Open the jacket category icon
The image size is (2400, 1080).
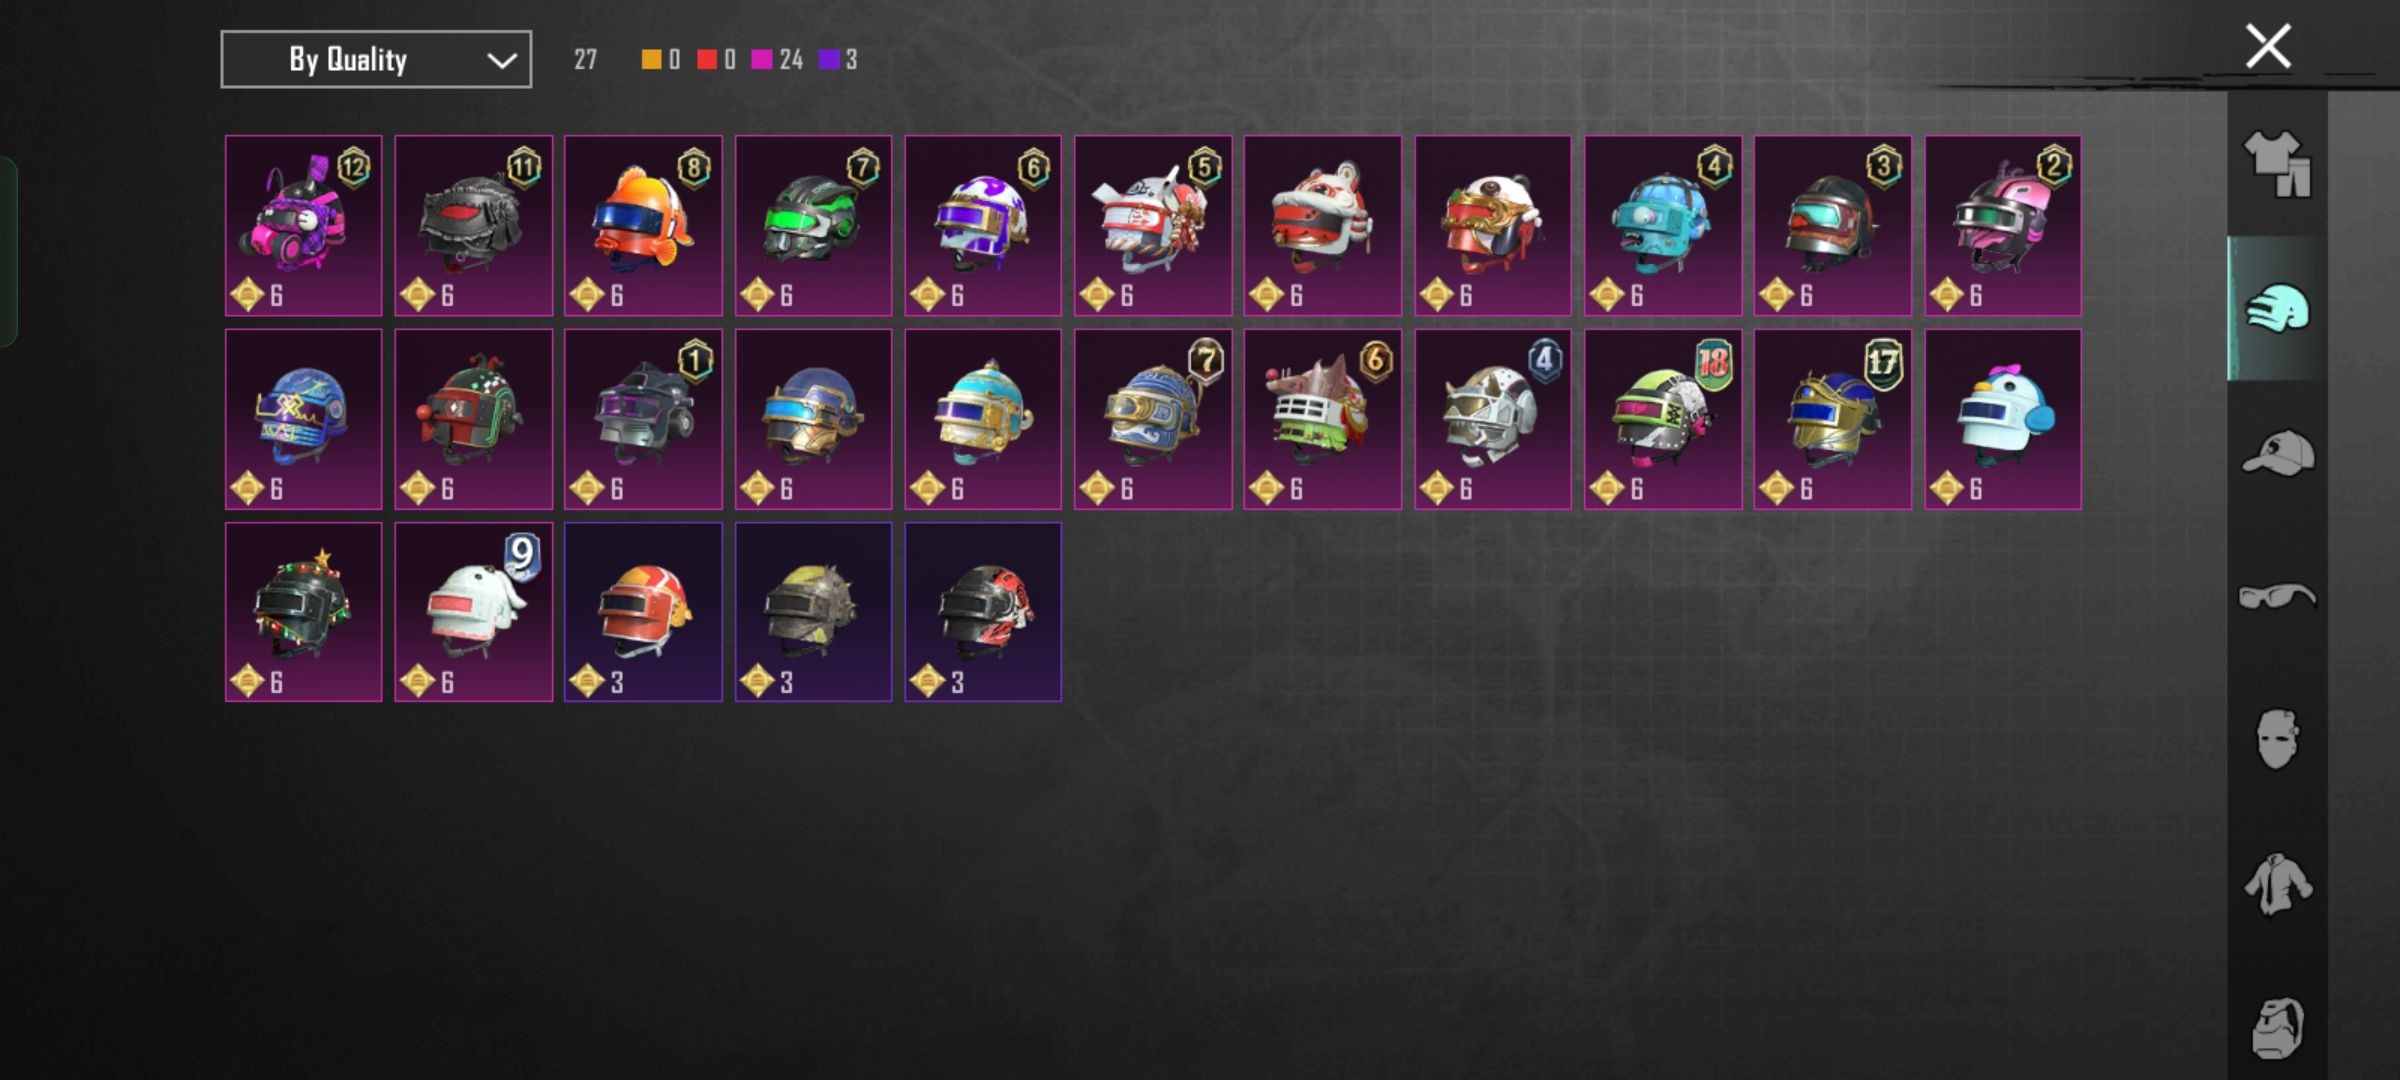pyautogui.click(x=2277, y=884)
